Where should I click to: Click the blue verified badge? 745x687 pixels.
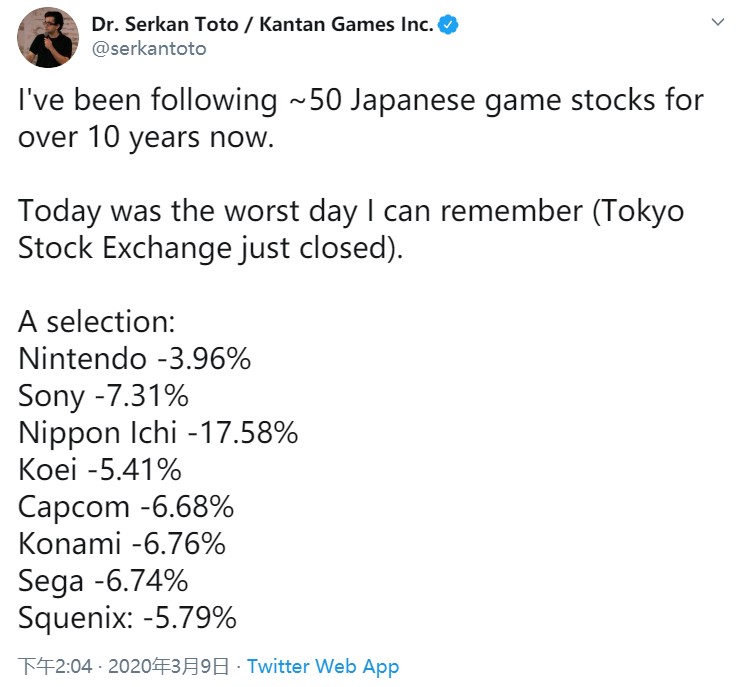tap(449, 25)
